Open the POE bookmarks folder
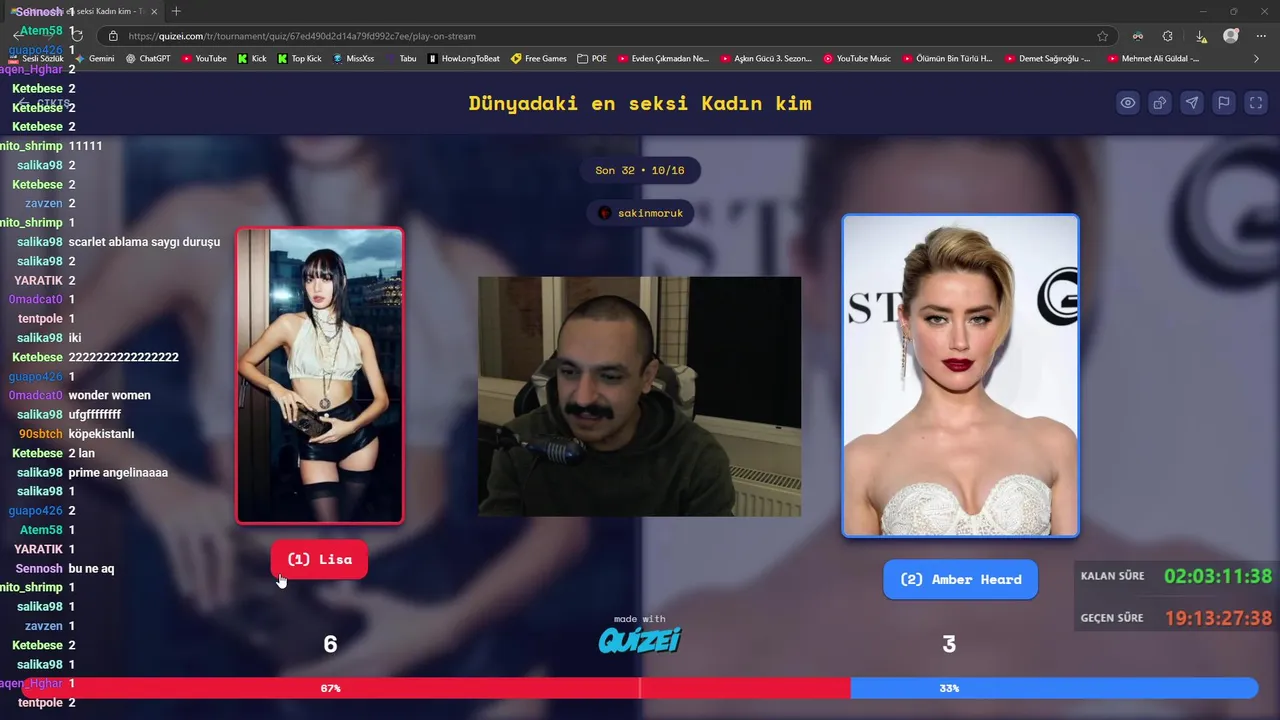This screenshot has height=720, width=1280. tap(592, 59)
